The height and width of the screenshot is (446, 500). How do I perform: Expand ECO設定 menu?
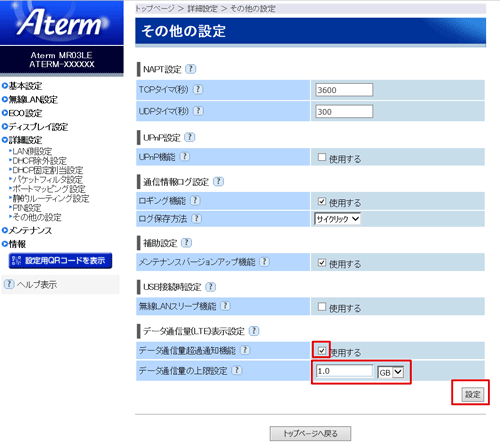tap(22, 113)
